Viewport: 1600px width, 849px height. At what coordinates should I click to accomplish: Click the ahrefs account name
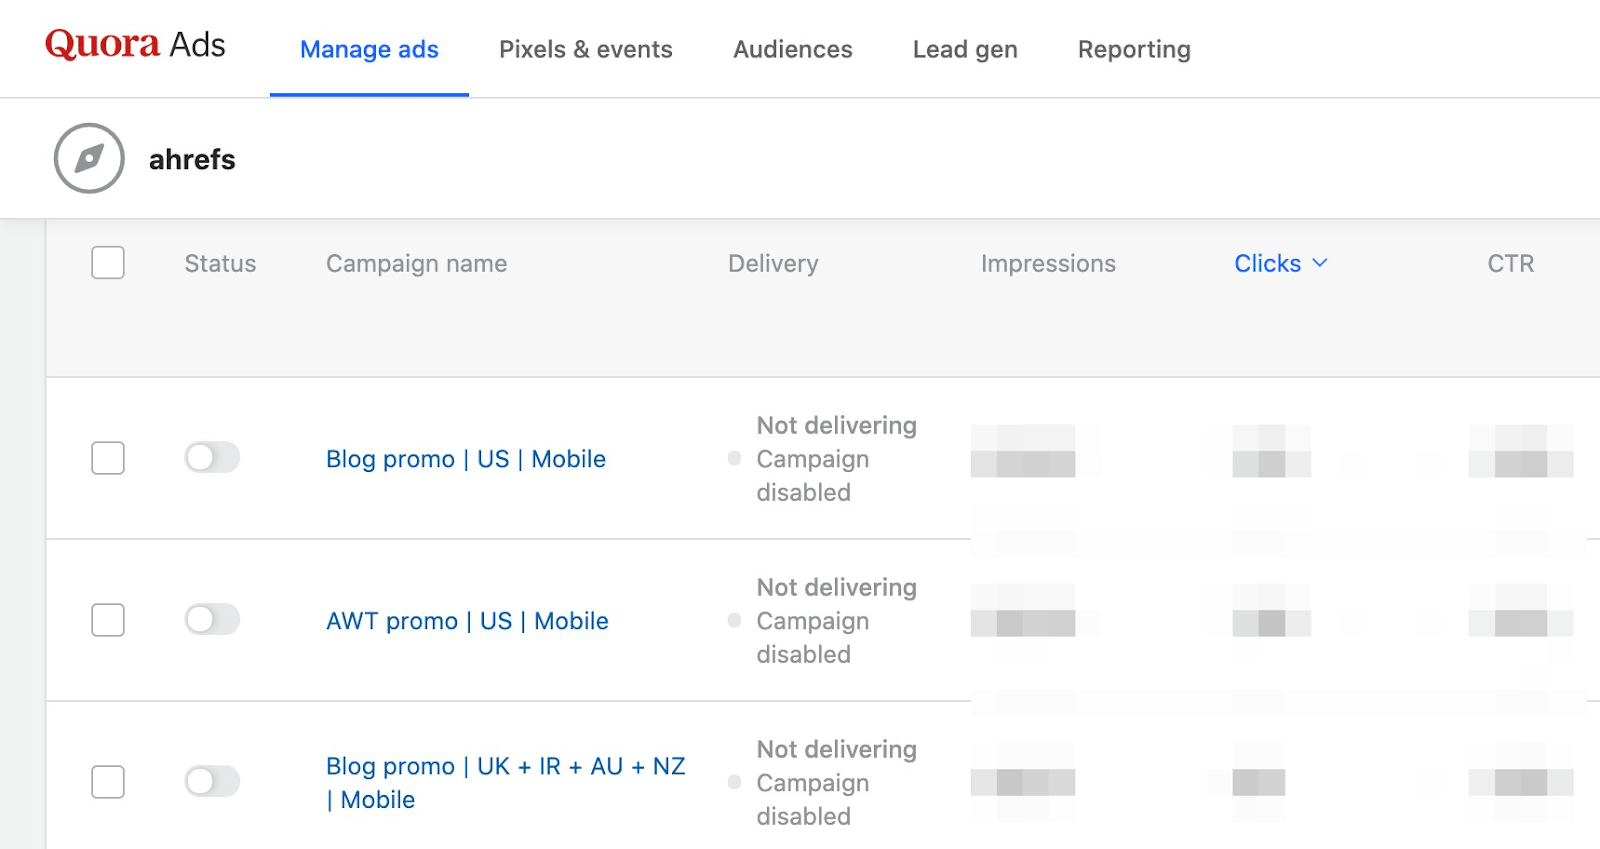click(192, 160)
